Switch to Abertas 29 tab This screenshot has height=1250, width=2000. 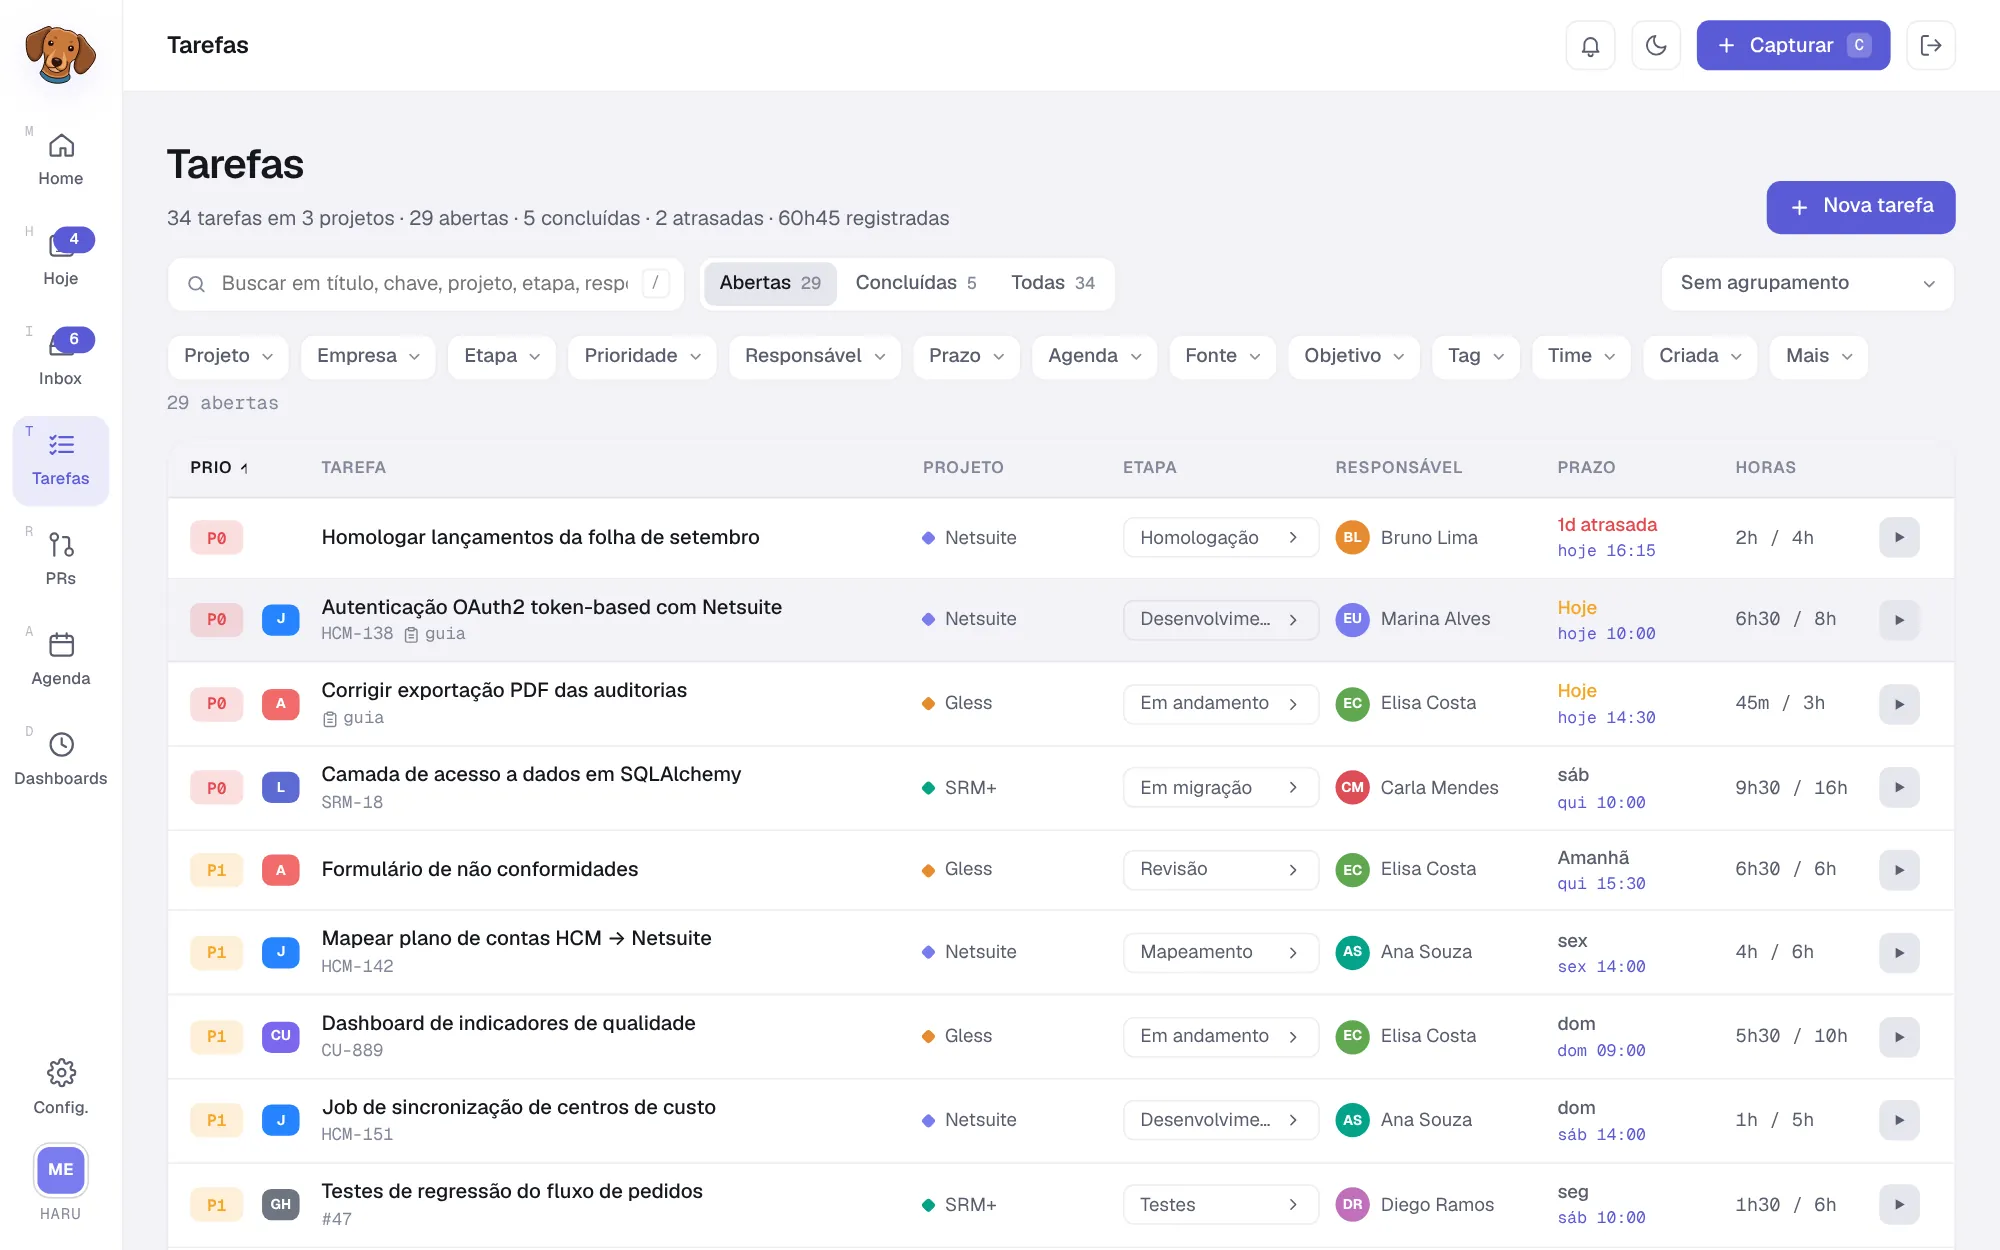click(x=770, y=283)
